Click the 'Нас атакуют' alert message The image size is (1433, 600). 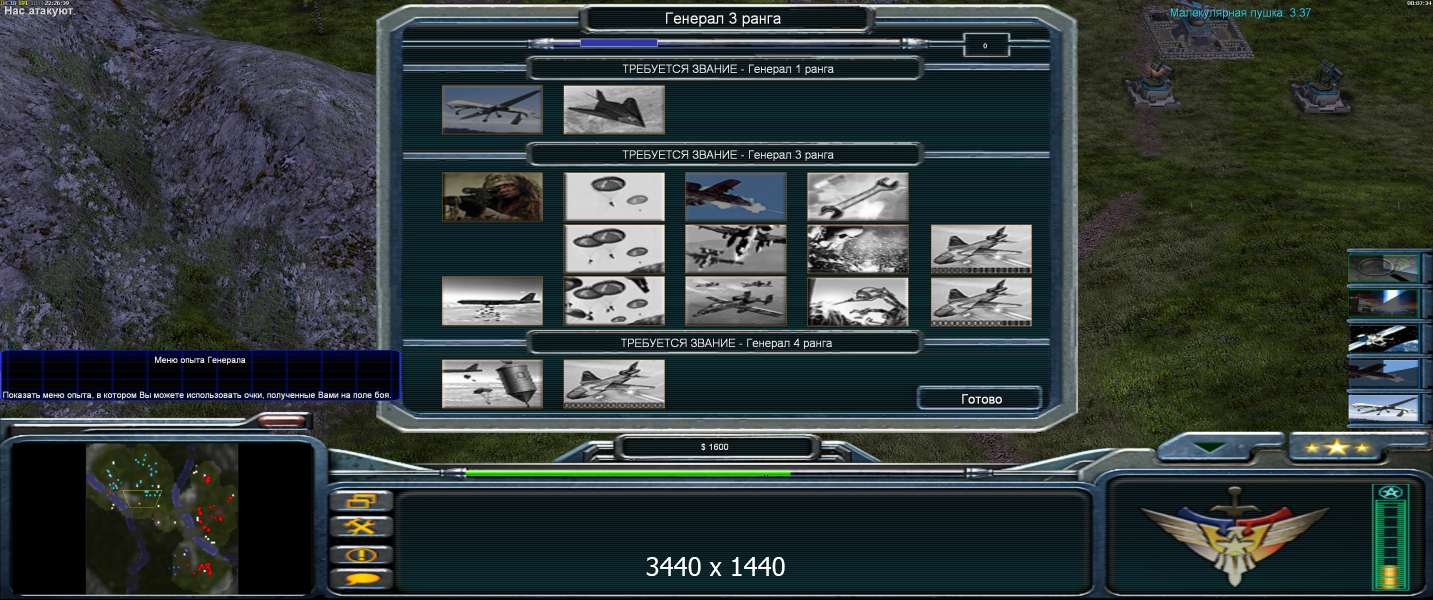[40, 11]
